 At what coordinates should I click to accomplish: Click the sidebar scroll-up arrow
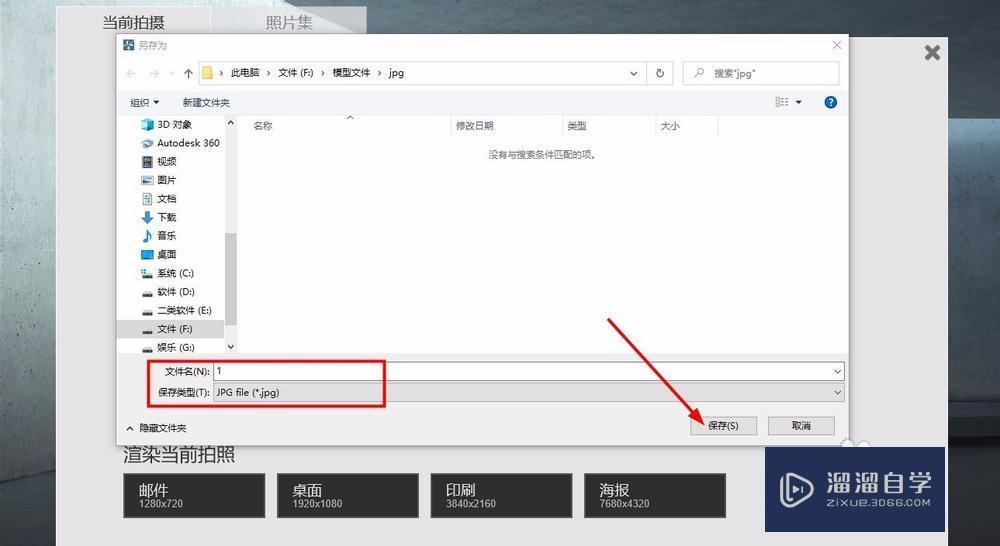pyautogui.click(x=231, y=122)
